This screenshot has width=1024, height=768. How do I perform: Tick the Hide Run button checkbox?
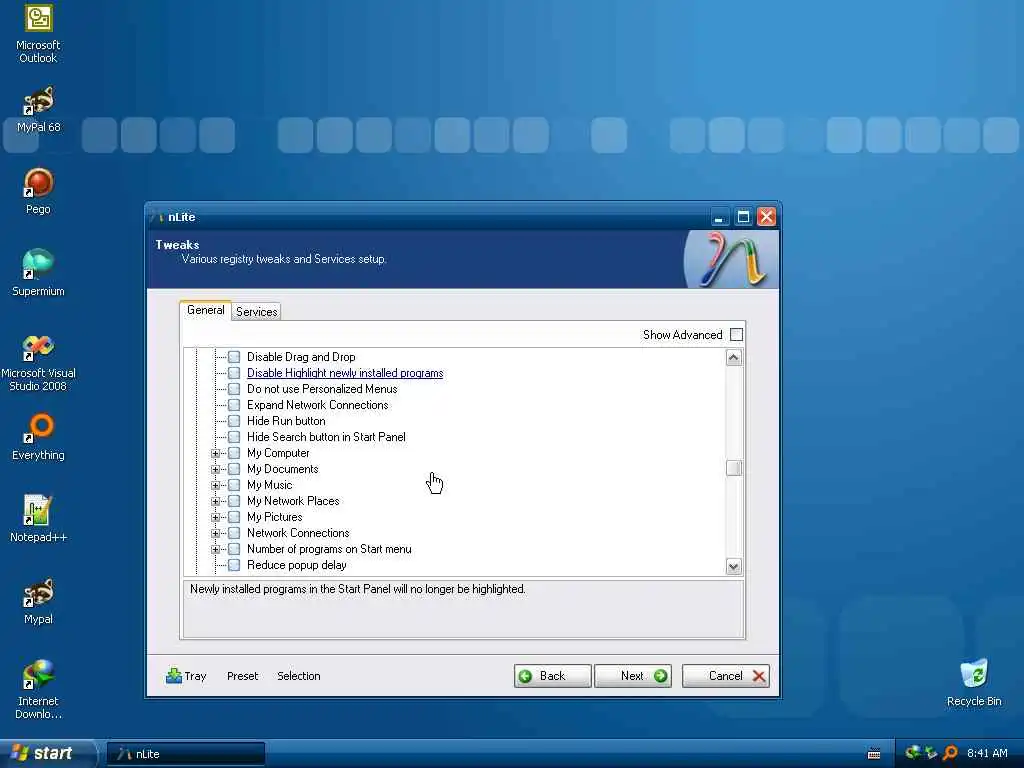(x=234, y=421)
